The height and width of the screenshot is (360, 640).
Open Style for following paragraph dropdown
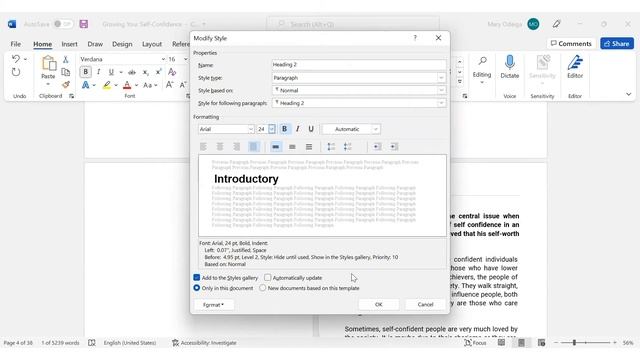[441, 103]
